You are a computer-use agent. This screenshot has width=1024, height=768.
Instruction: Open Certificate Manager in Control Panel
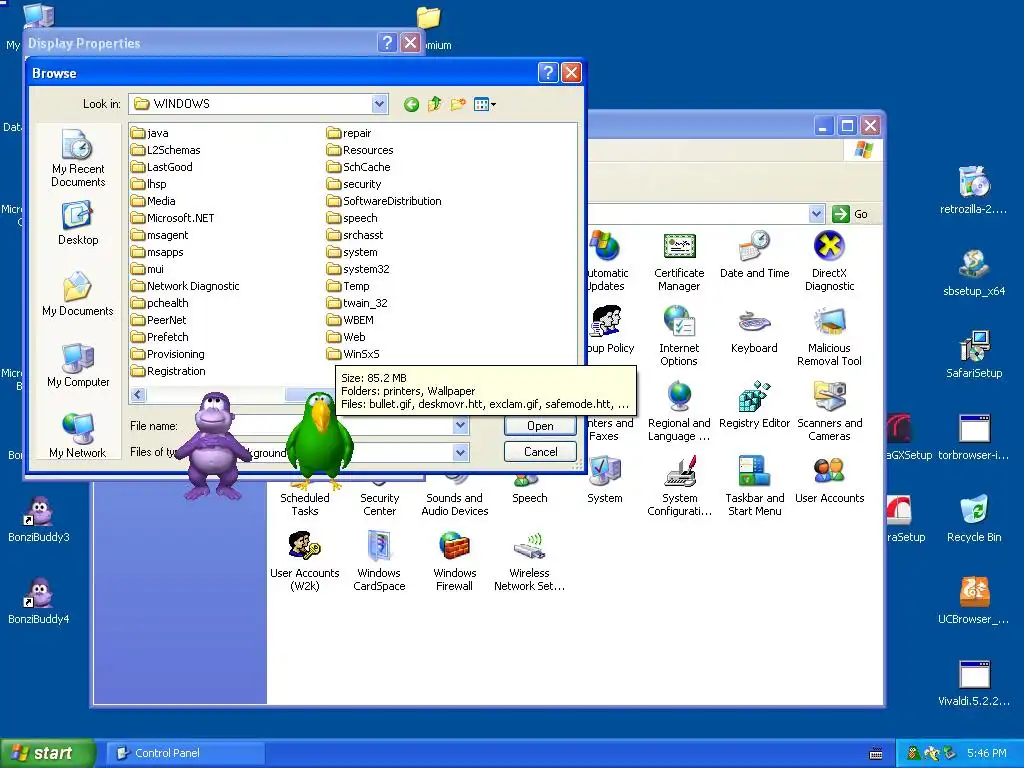(679, 261)
